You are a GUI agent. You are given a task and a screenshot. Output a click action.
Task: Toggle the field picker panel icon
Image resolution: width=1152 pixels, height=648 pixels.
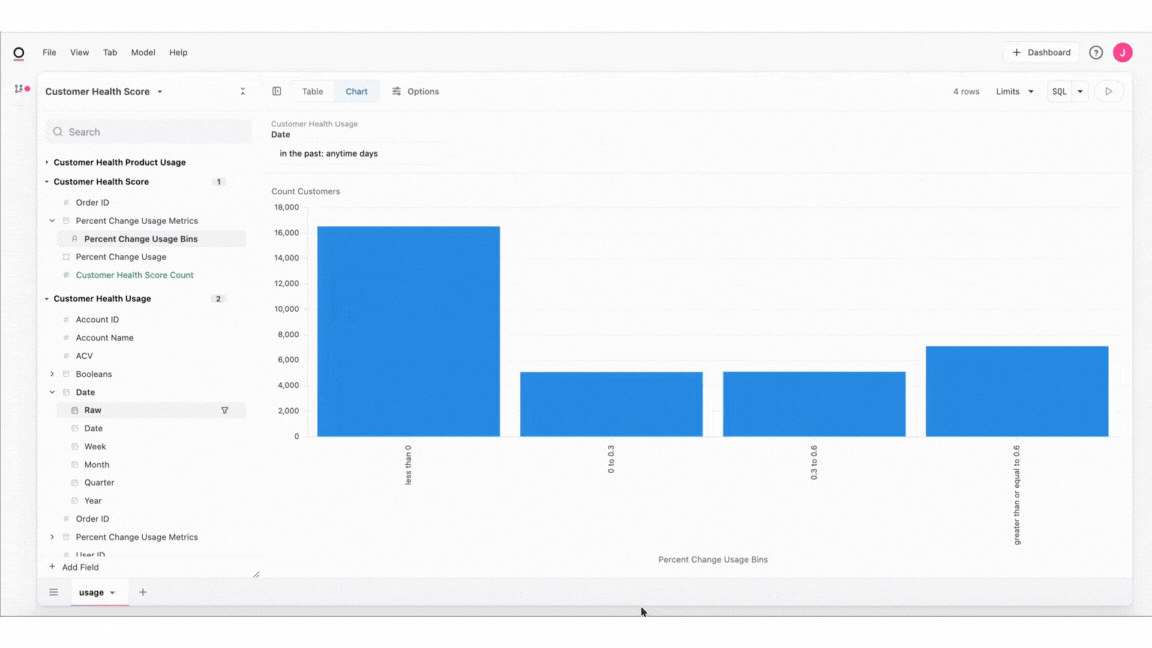click(x=277, y=92)
